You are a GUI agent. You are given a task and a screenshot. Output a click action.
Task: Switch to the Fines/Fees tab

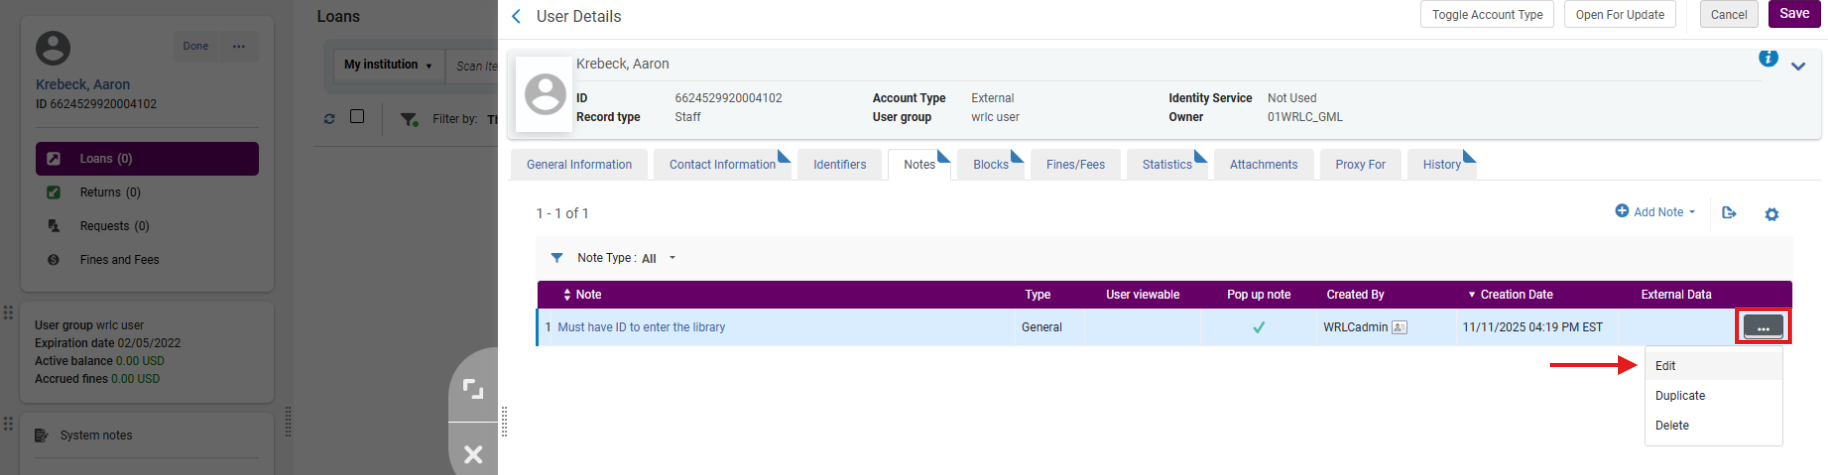(x=1075, y=165)
